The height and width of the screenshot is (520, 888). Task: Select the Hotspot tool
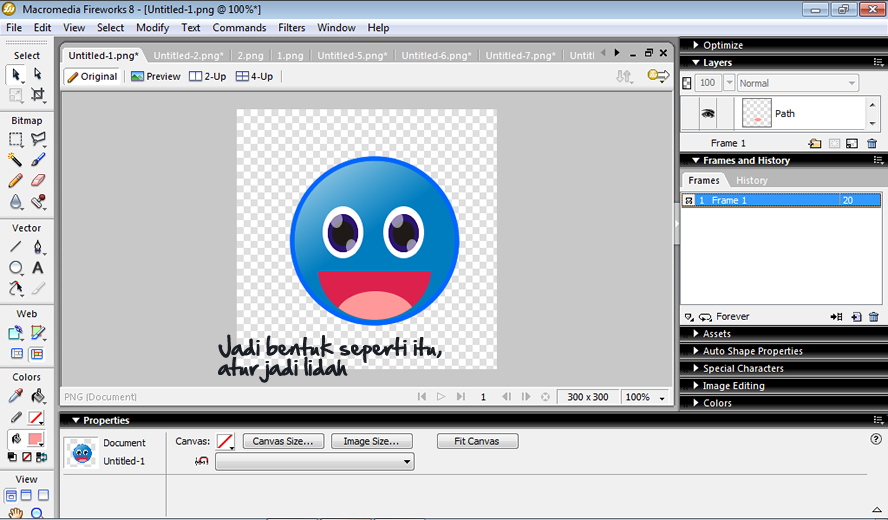pos(16,333)
